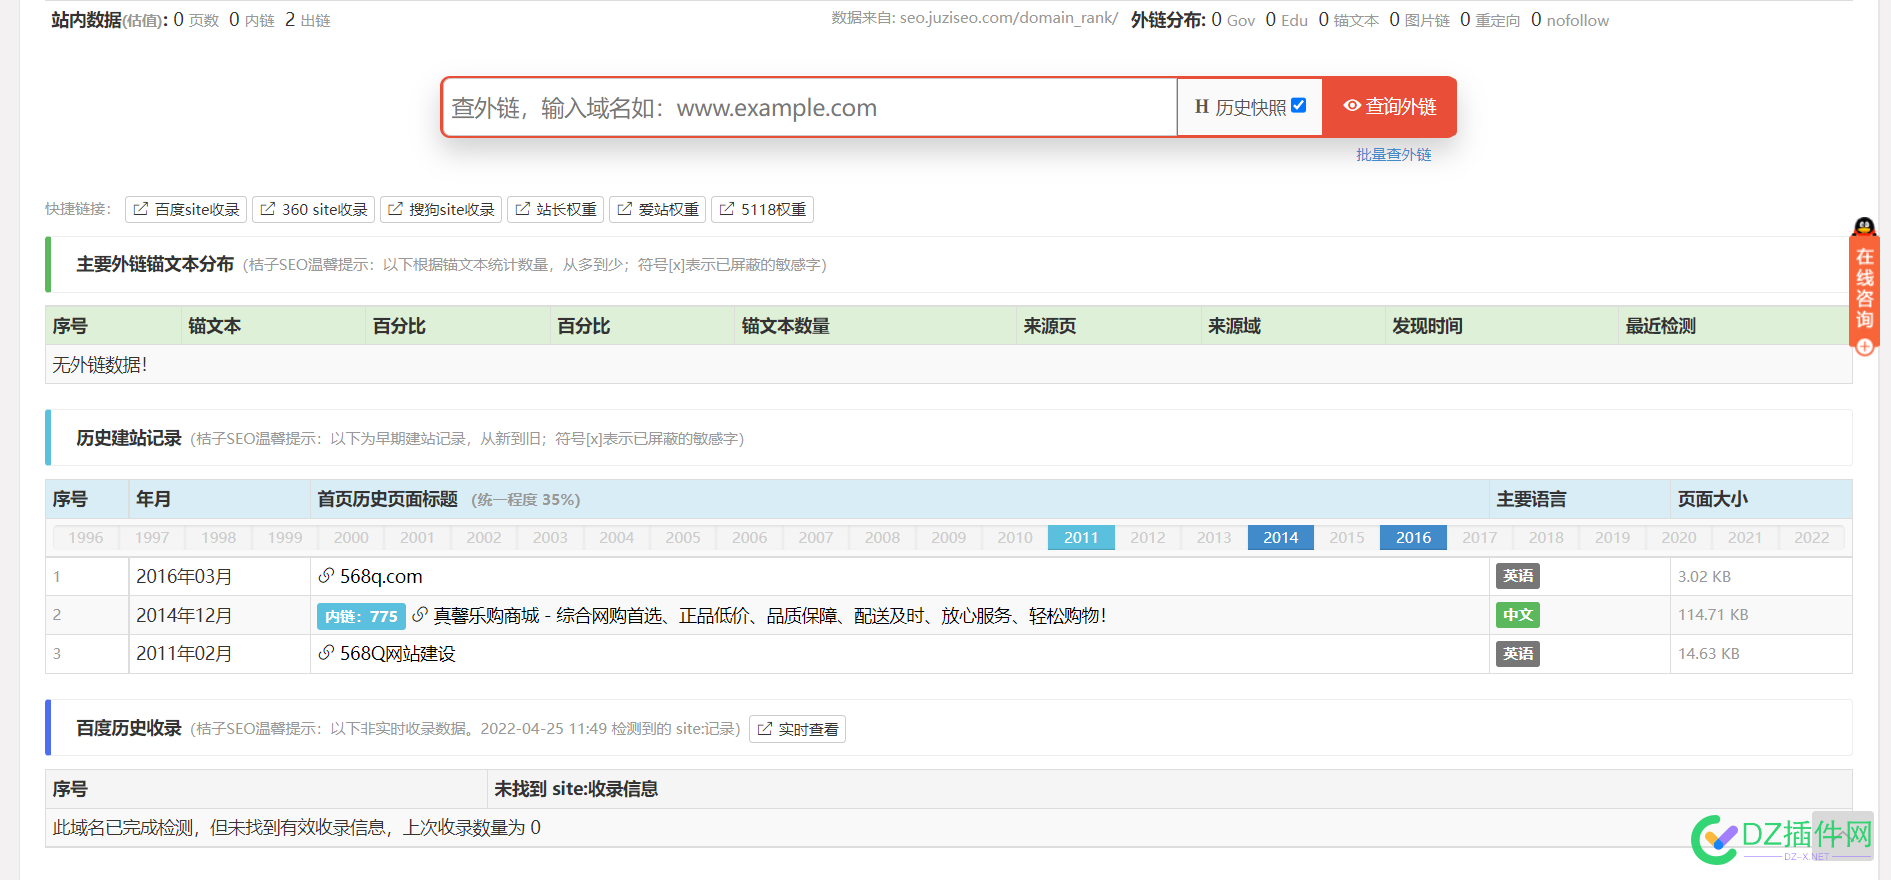The image size is (1891, 880).
Task: Select the 2014 year tab
Action: coord(1280,537)
